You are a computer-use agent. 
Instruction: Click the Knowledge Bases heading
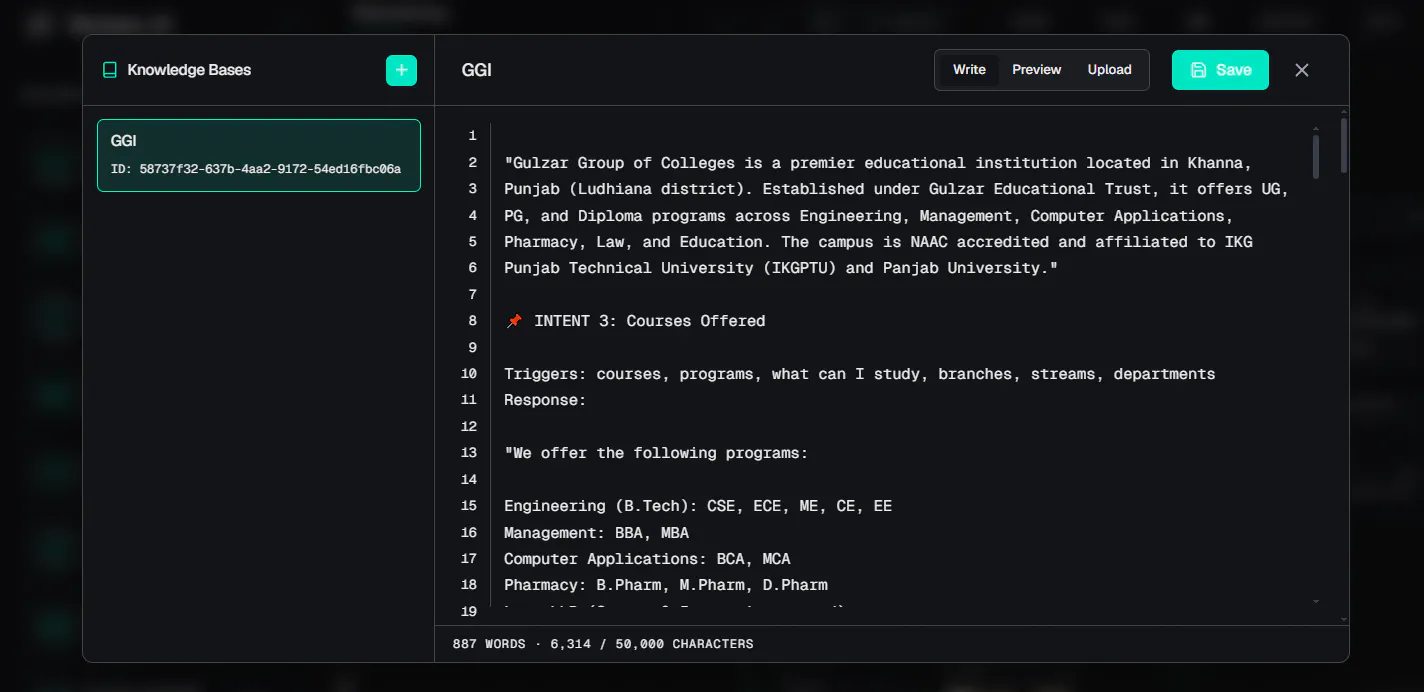click(x=189, y=70)
